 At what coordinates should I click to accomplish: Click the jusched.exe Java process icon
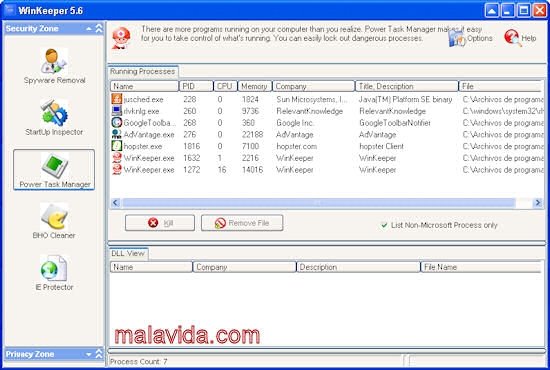[x=116, y=99]
